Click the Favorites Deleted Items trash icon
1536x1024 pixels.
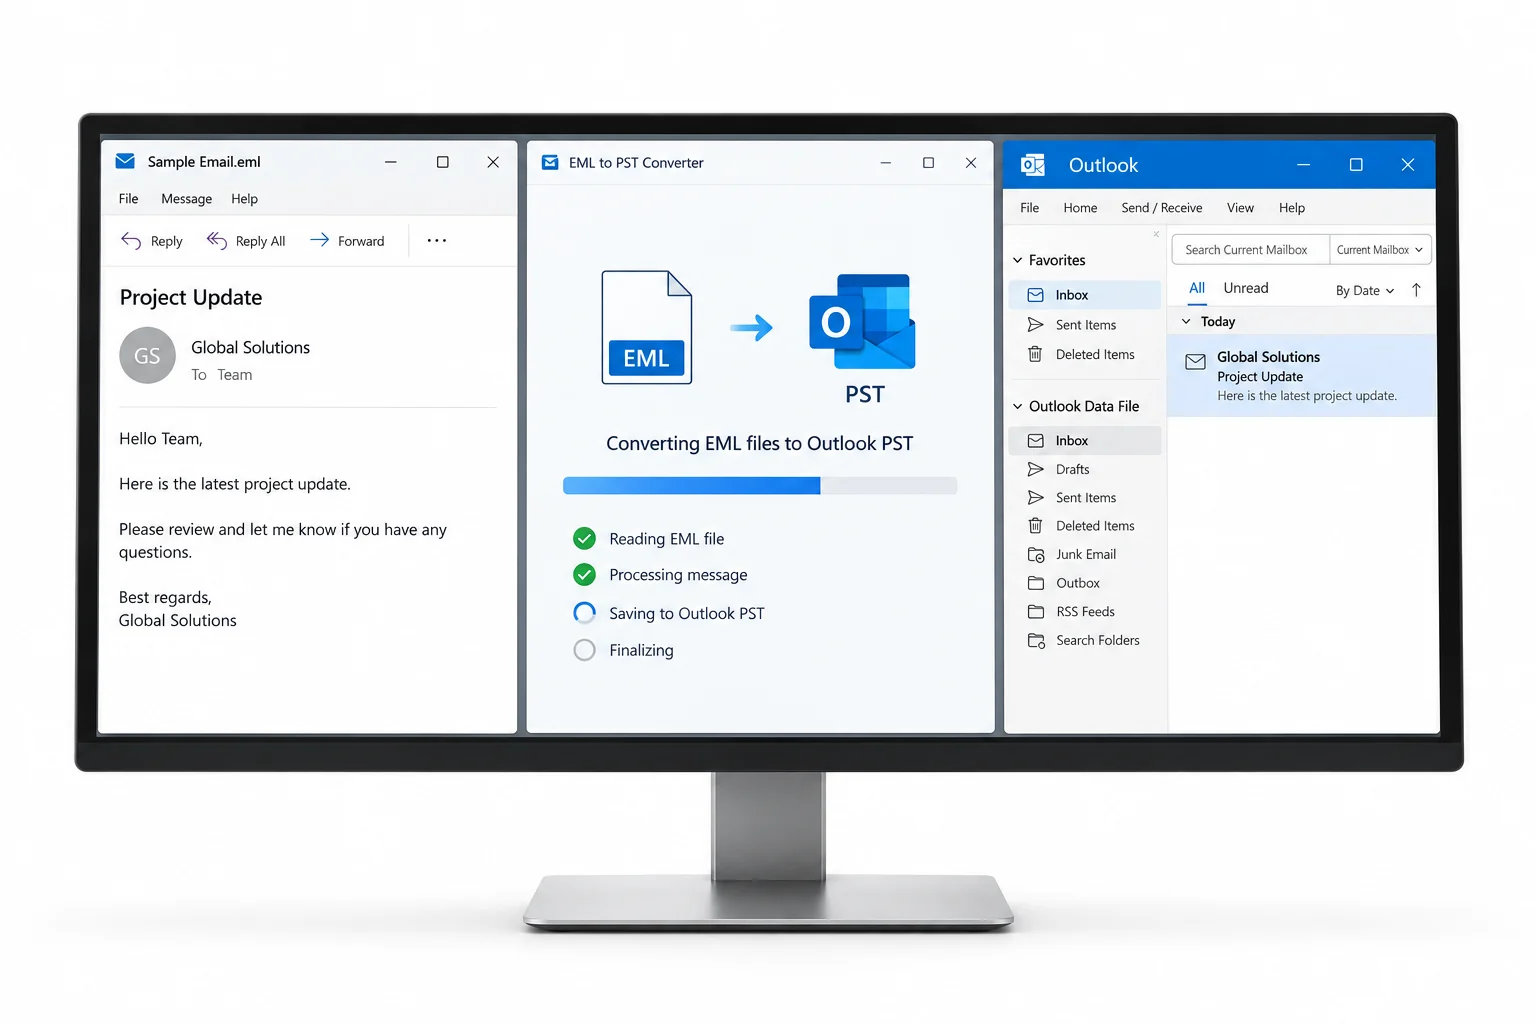[1035, 354]
